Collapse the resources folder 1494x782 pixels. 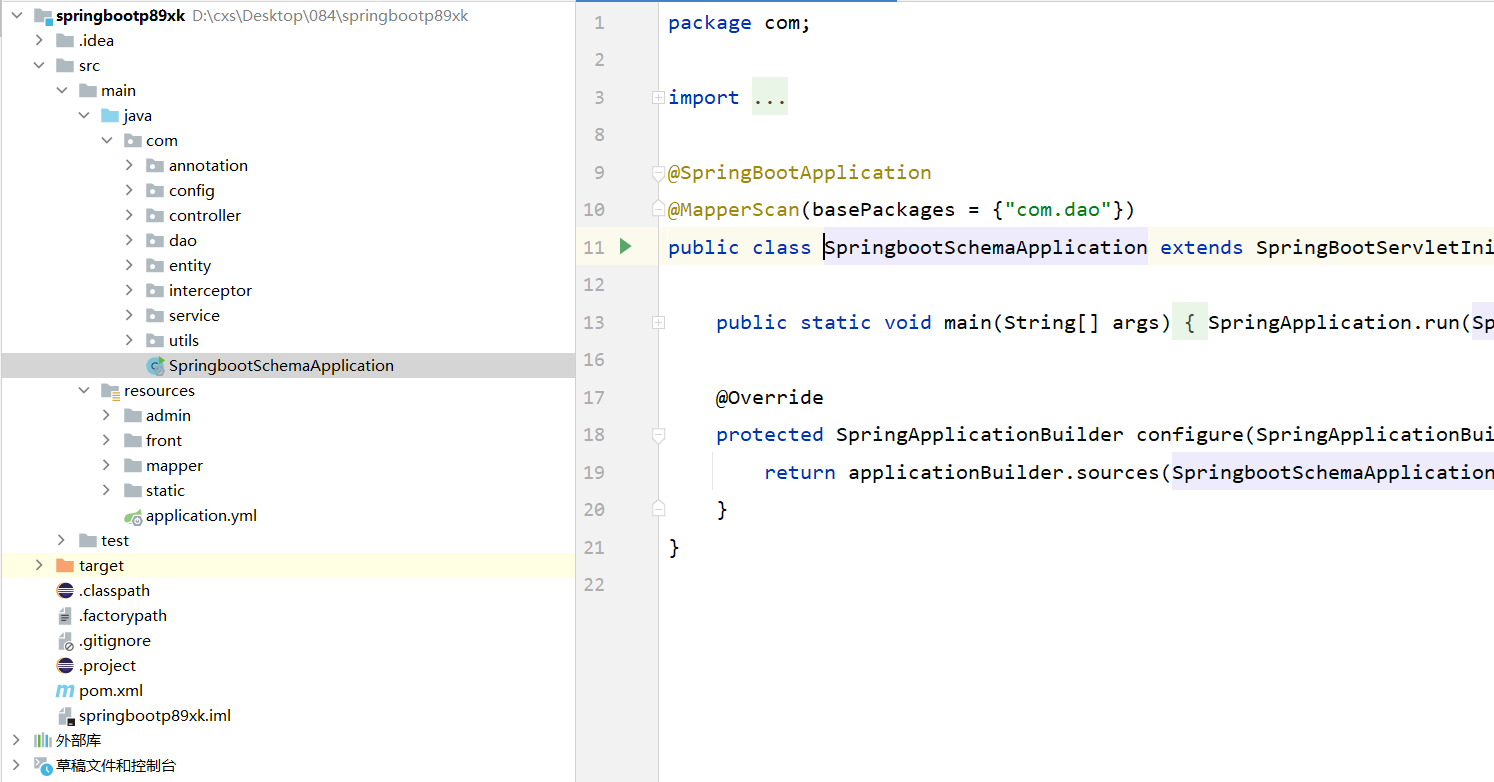(84, 391)
